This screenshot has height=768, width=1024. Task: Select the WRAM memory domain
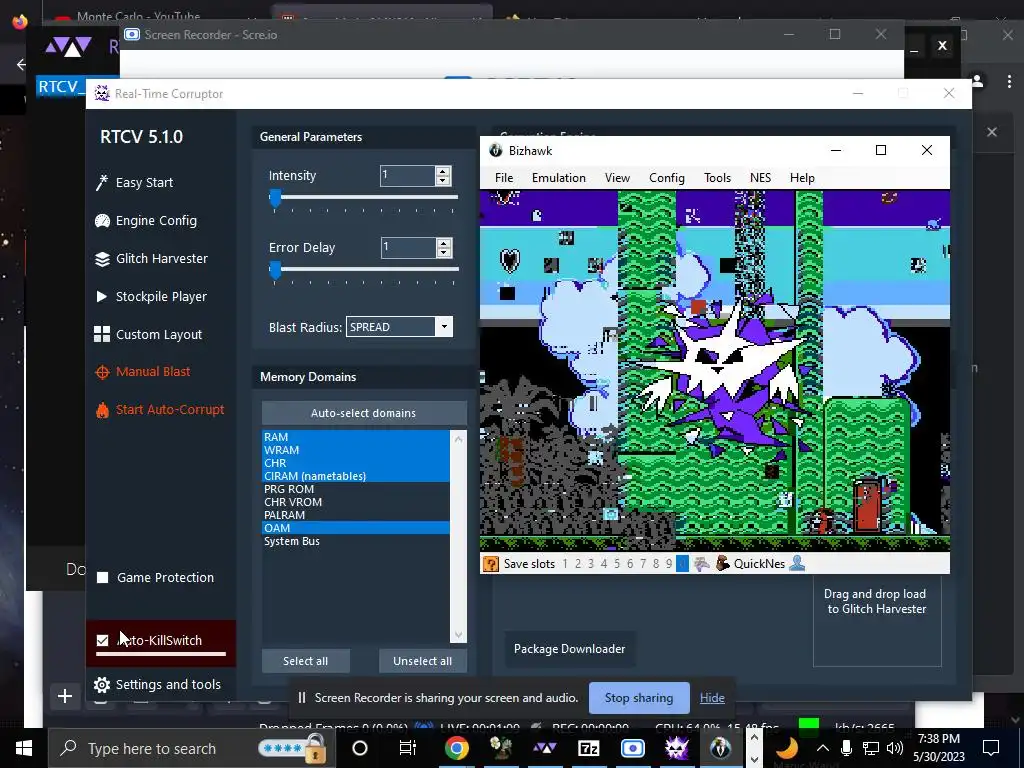point(356,450)
